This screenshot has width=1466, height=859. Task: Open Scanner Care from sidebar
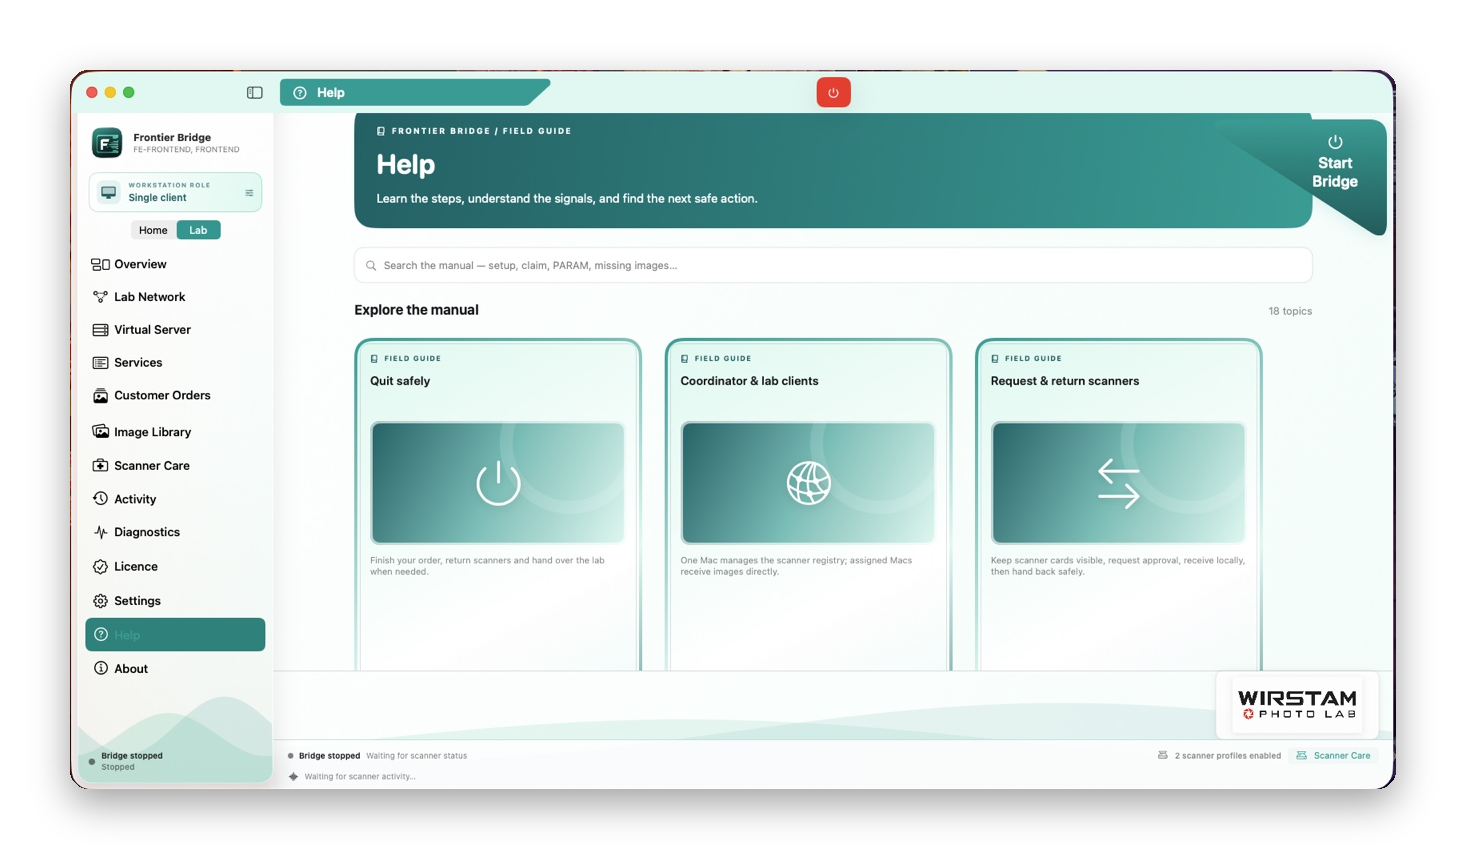tap(175, 466)
